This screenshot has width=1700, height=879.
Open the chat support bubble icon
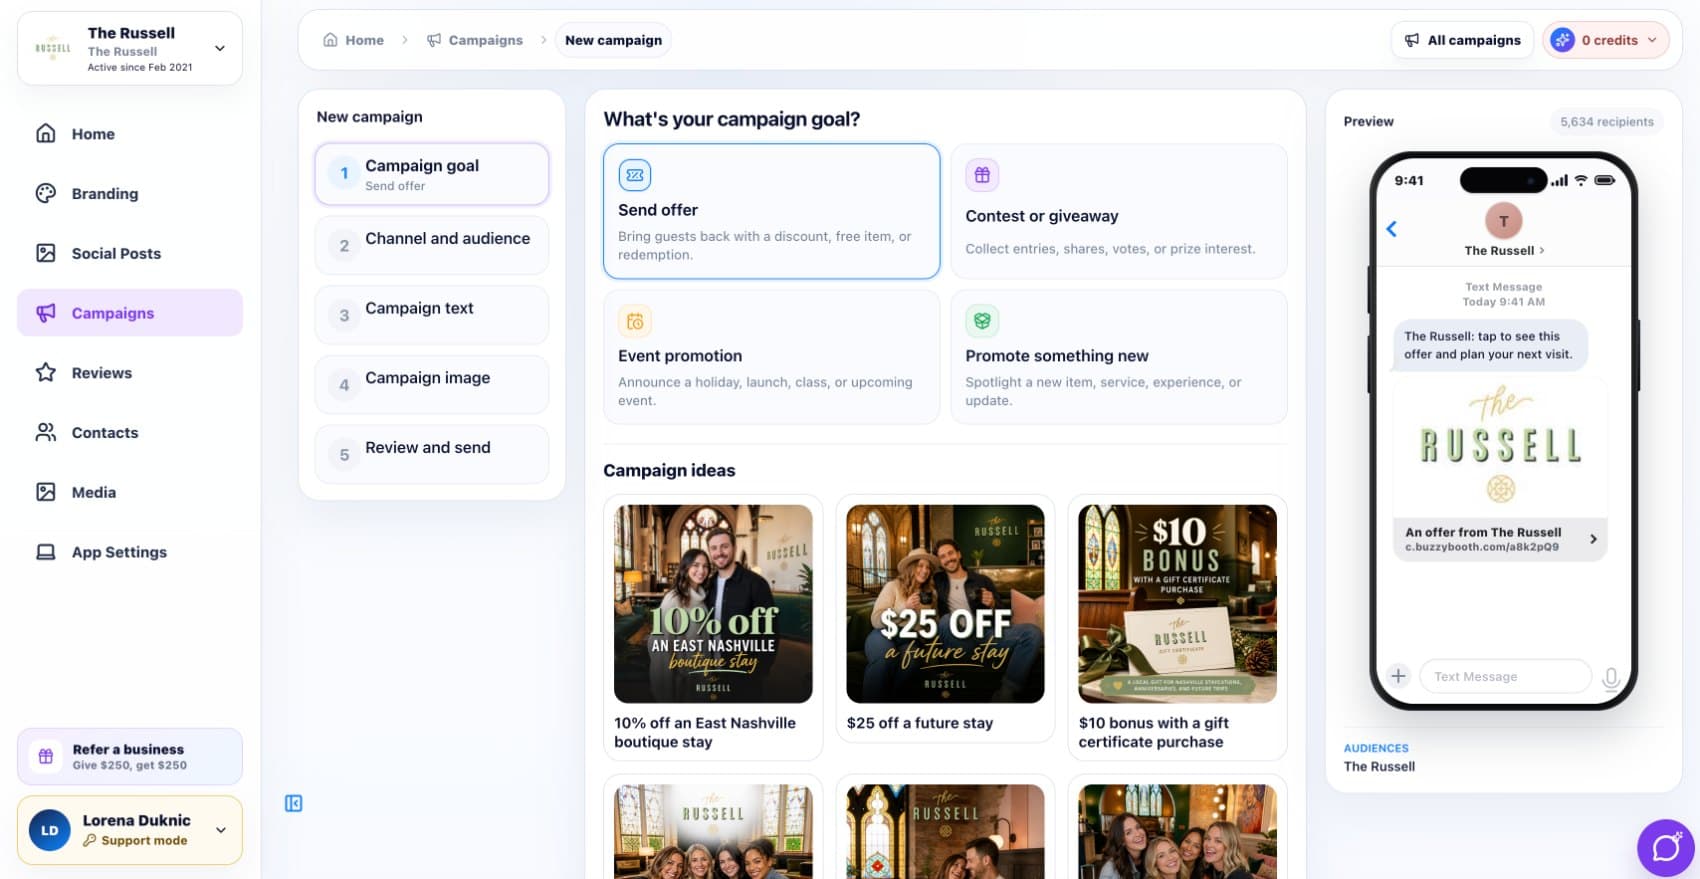coord(1666,848)
